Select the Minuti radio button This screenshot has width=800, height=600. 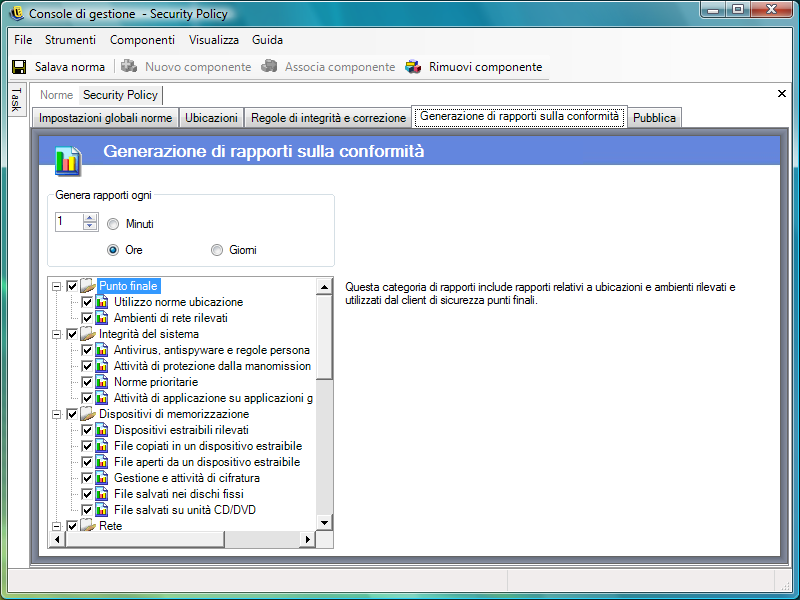pos(113,224)
